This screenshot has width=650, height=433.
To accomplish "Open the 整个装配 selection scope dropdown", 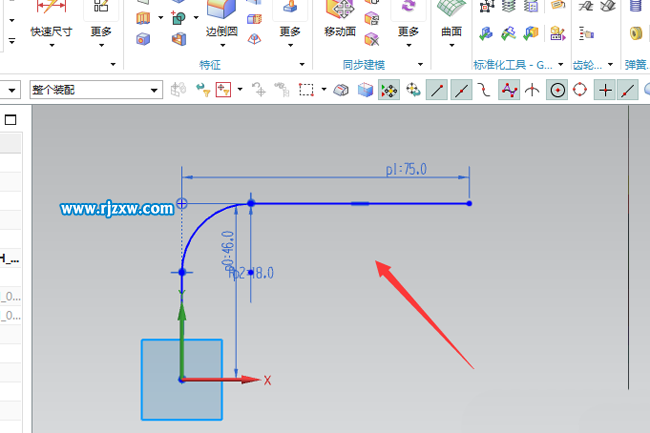I will (x=96, y=90).
